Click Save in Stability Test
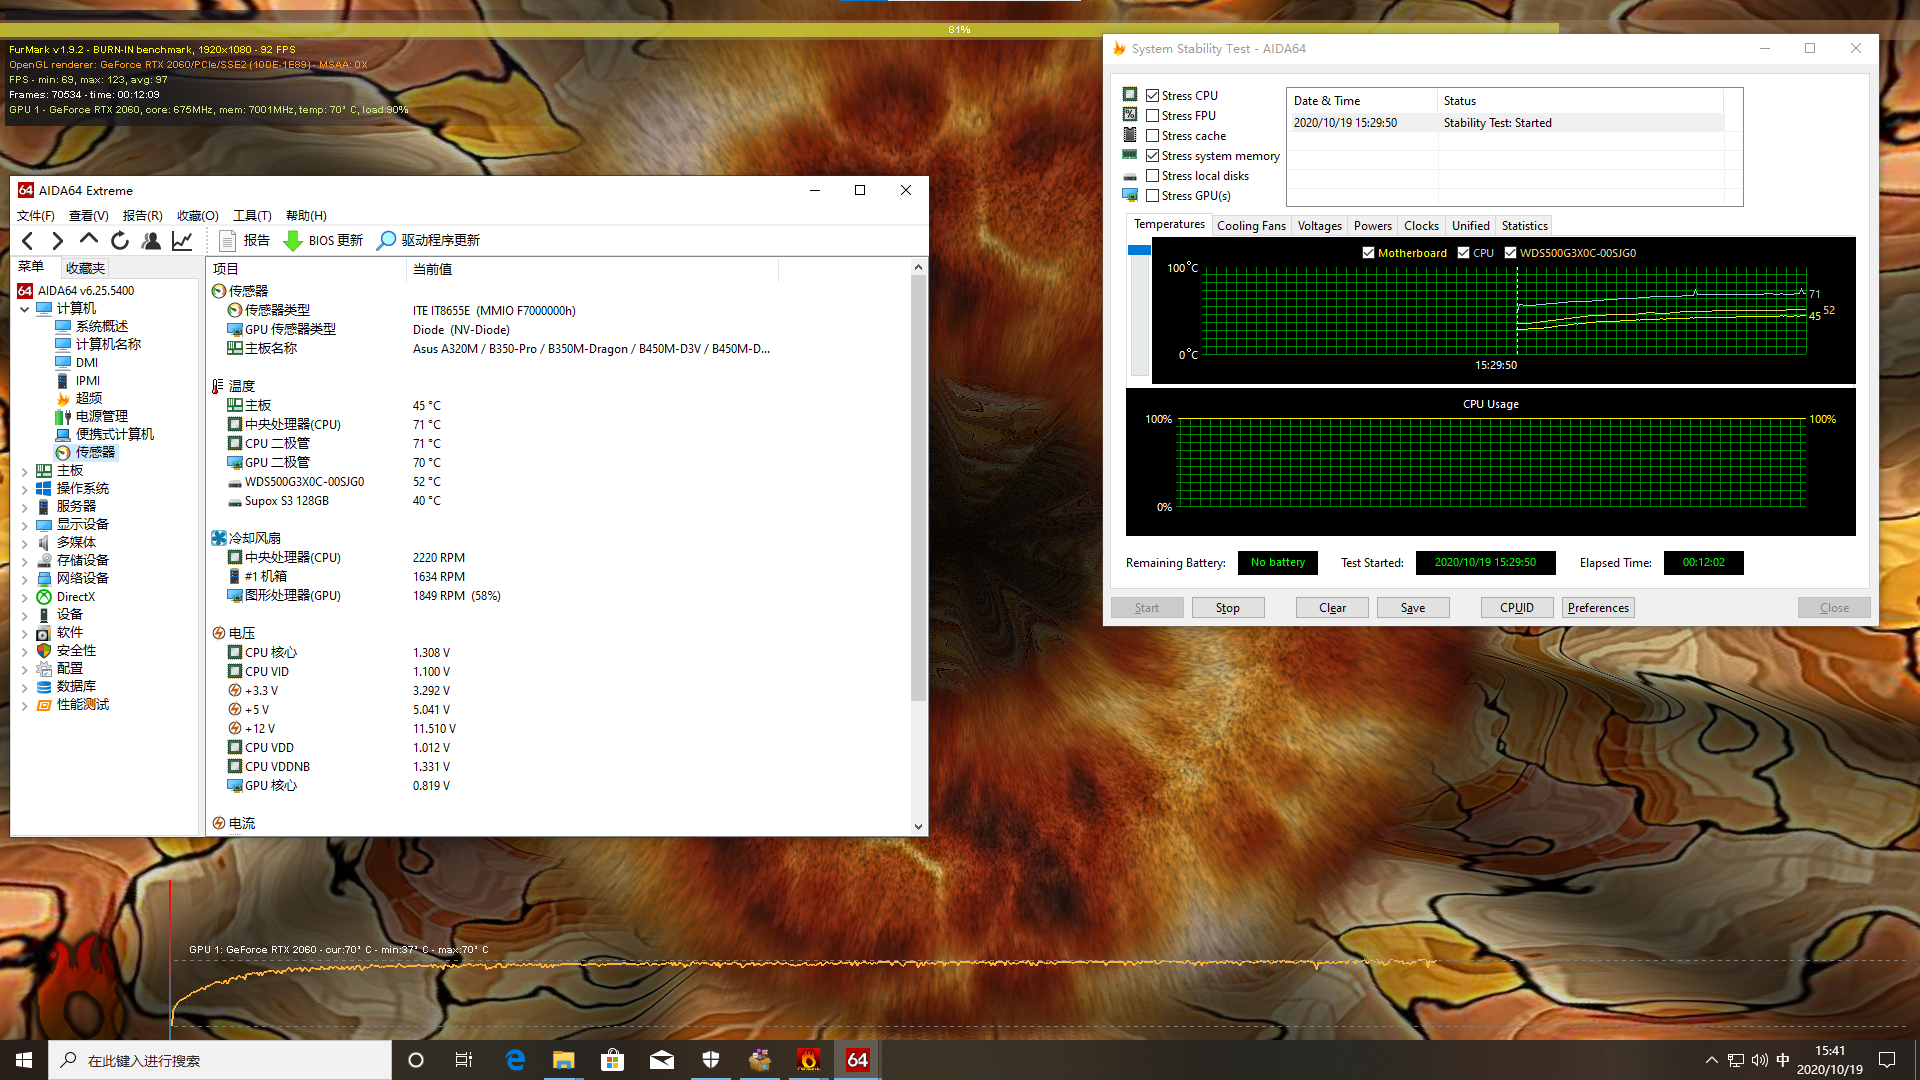The width and height of the screenshot is (1920, 1080). 1413,608
